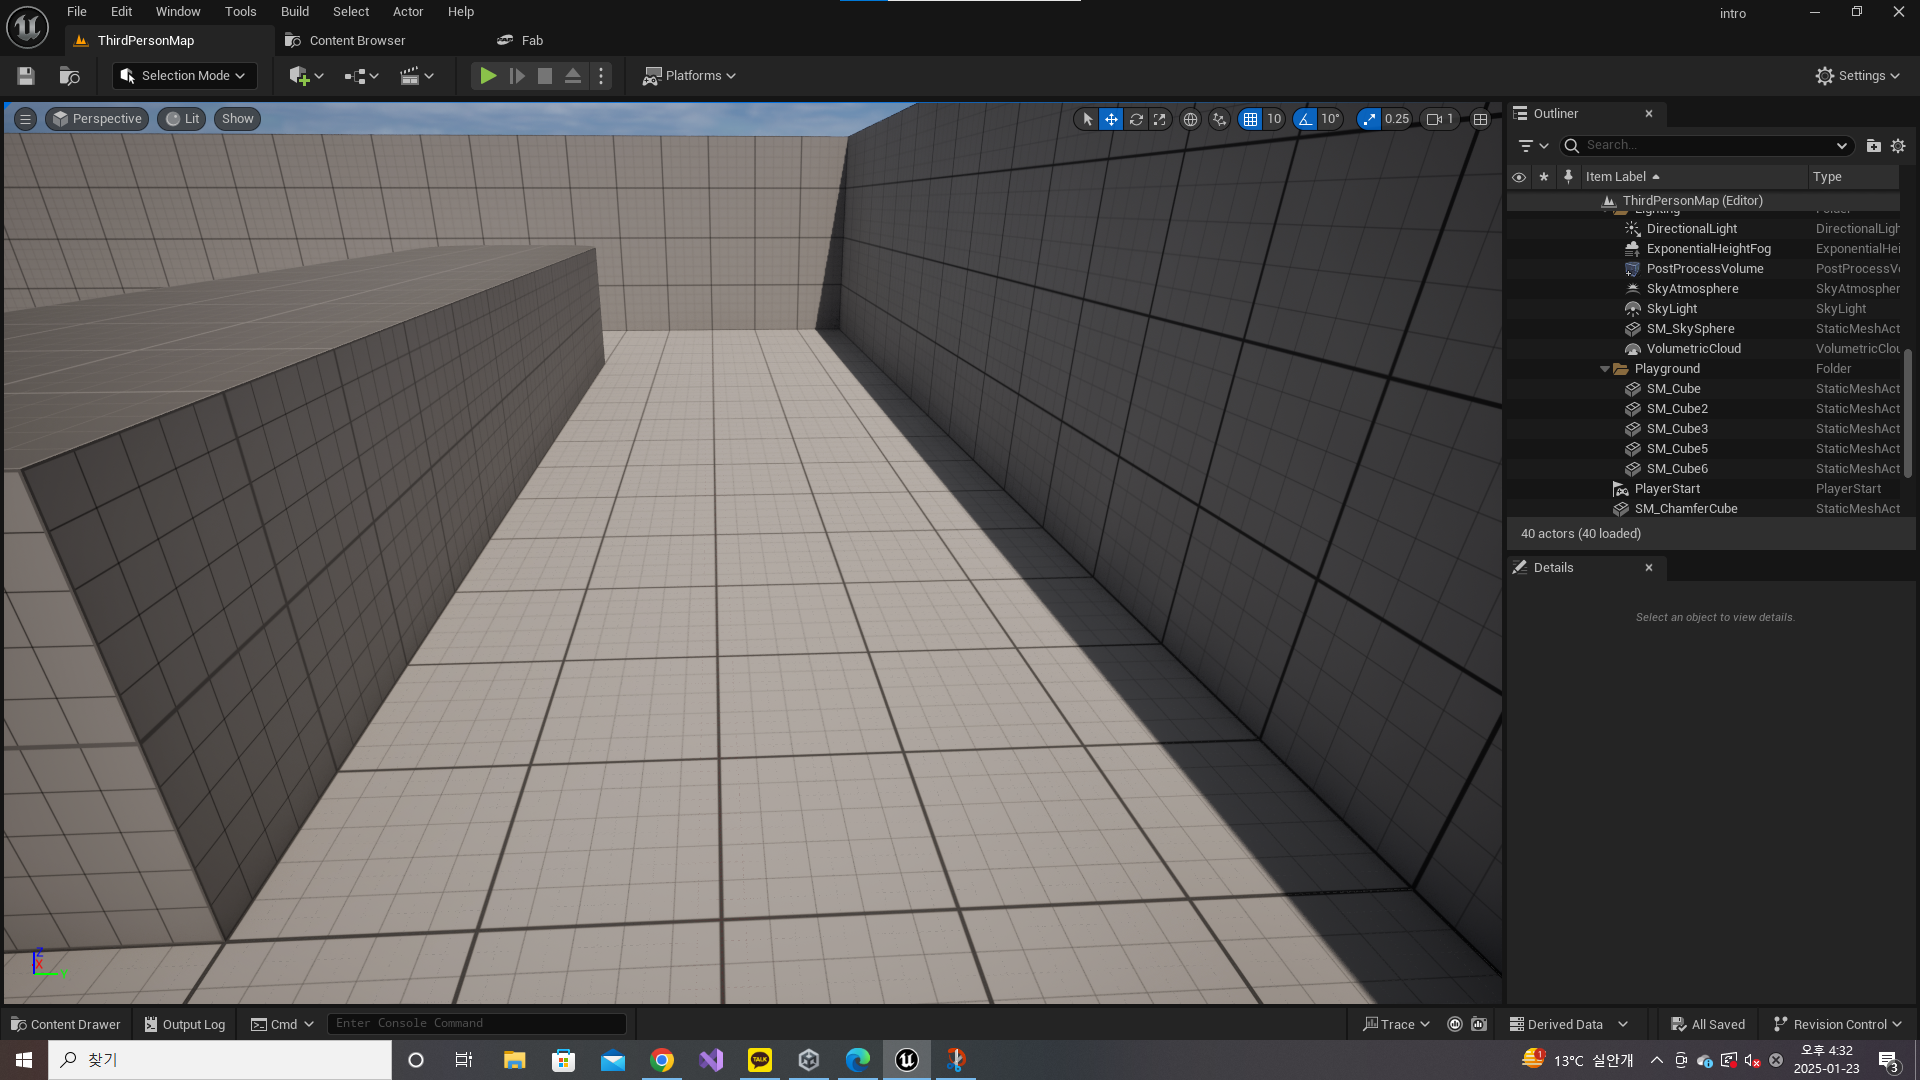Open the Actor menu

(408, 12)
